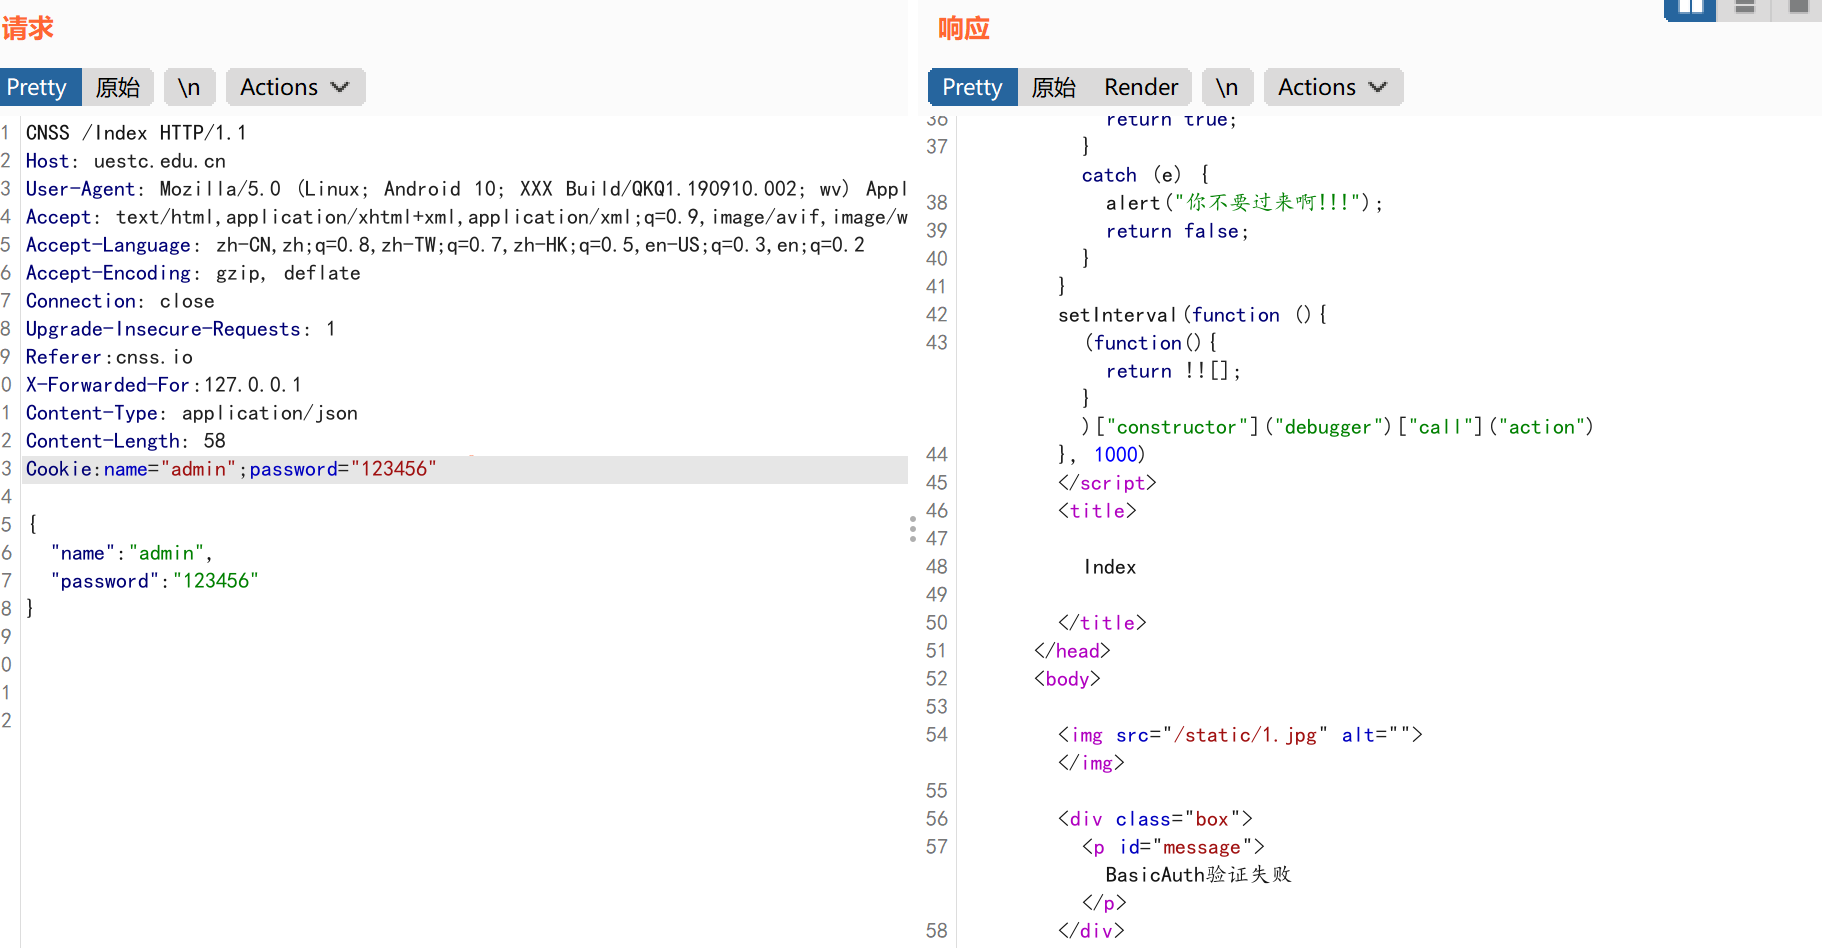This screenshot has width=1822, height=948.
Task: Select the 原始 (Raw) tab in response panel
Action: [x=1054, y=87]
